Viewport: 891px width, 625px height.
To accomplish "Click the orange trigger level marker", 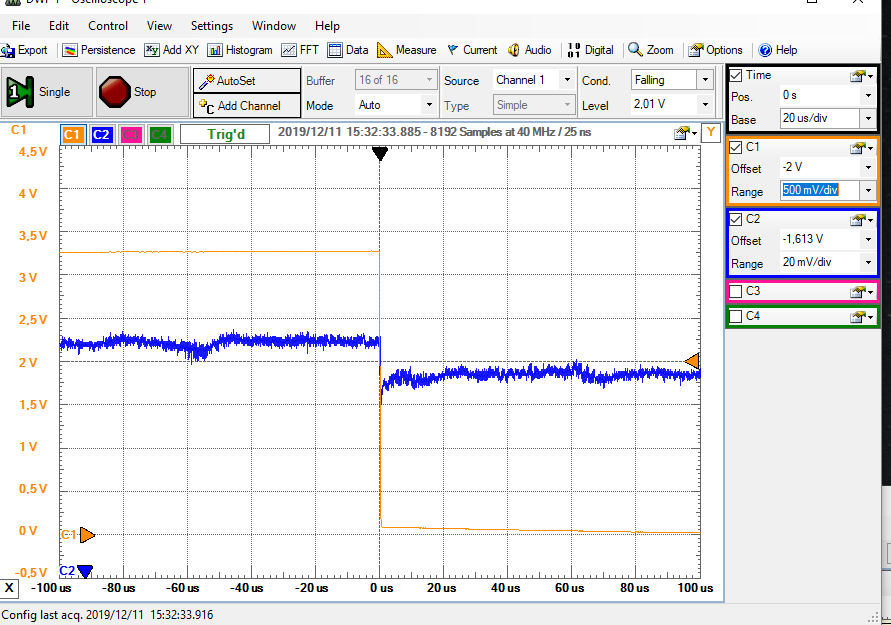I will click(x=691, y=361).
